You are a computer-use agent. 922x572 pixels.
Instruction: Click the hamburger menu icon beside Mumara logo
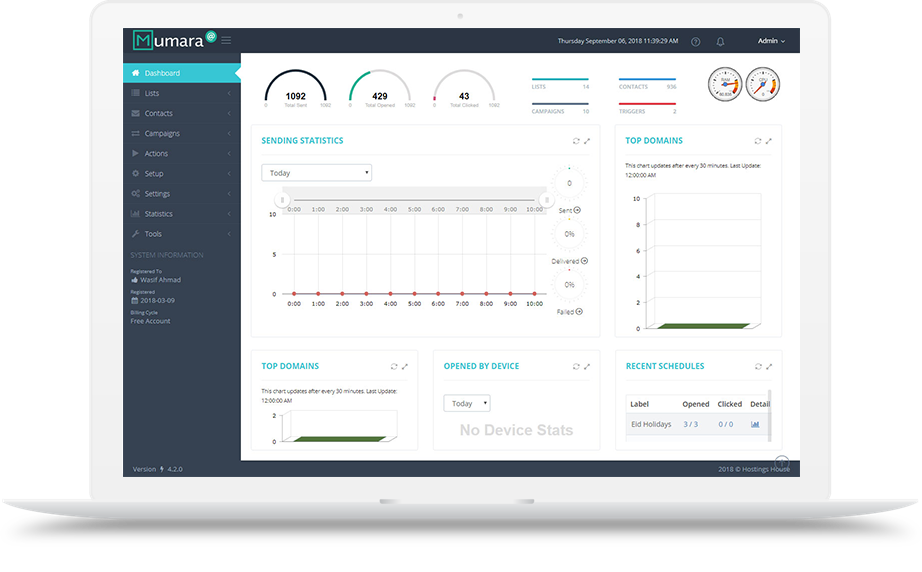[226, 41]
